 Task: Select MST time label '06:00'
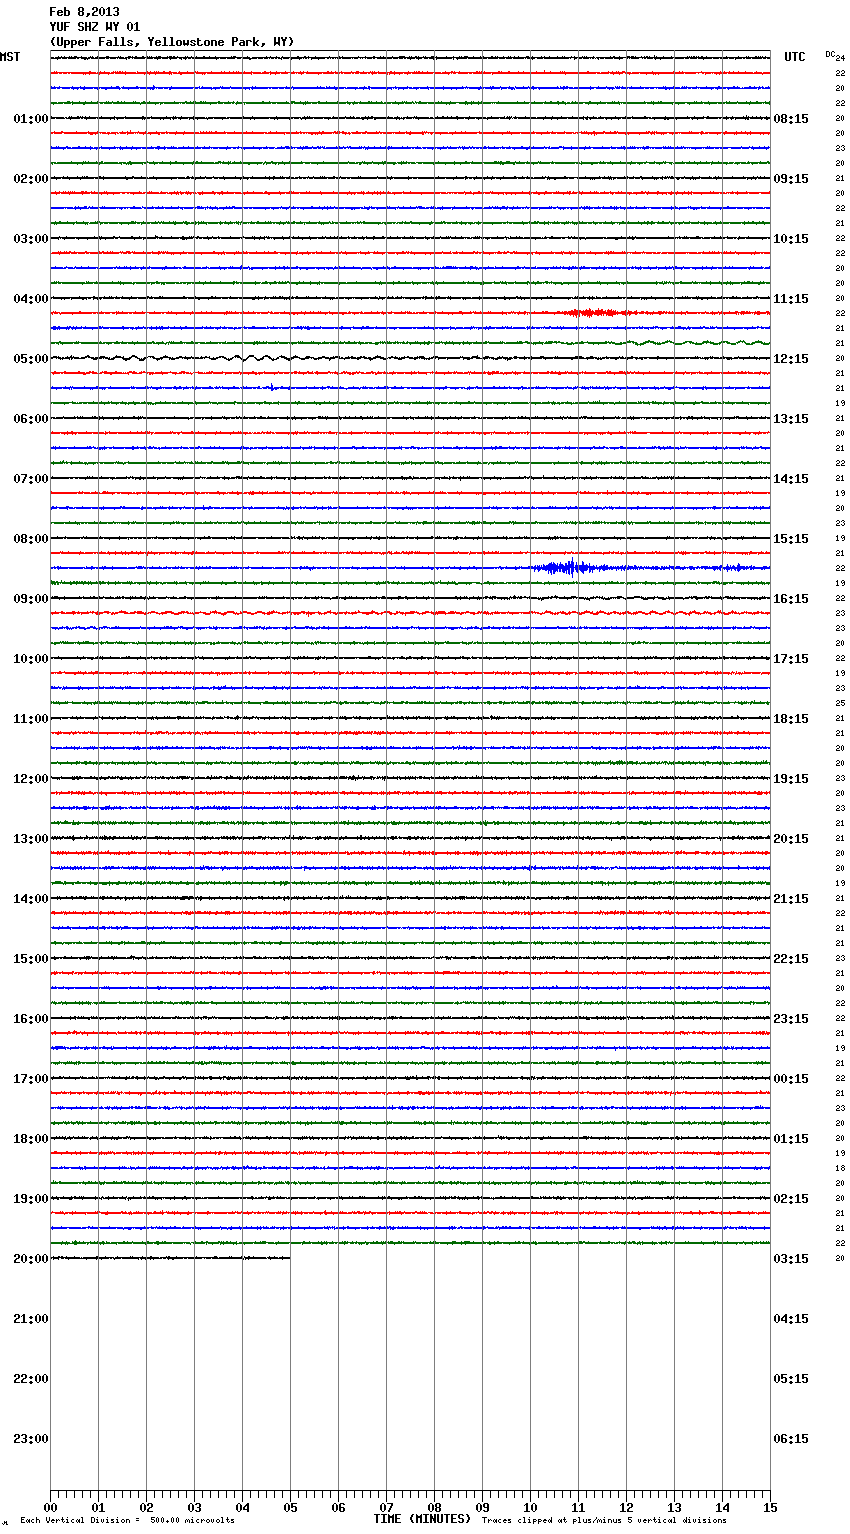(x=31, y=419)
